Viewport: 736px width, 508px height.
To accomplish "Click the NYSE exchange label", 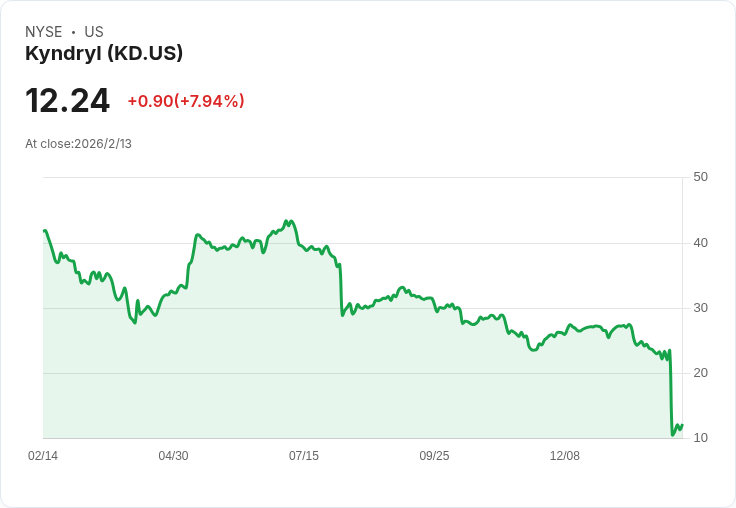I will 44,32.
